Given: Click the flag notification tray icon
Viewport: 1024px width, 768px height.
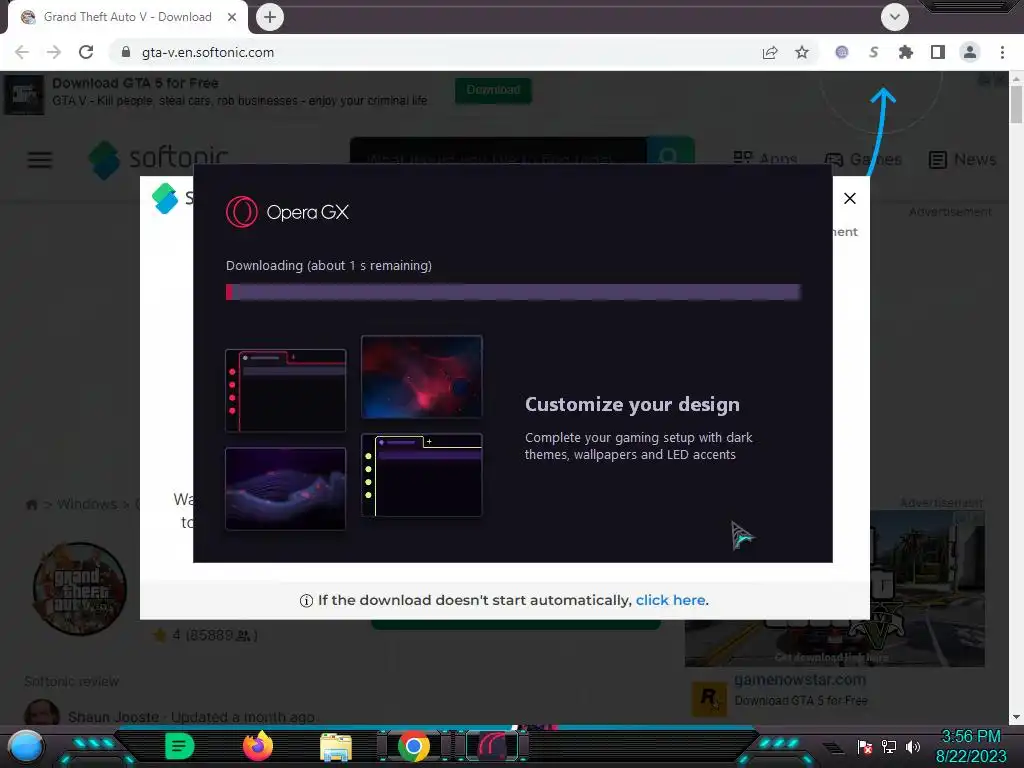Looking at the screenshot, I should point(865,747).
